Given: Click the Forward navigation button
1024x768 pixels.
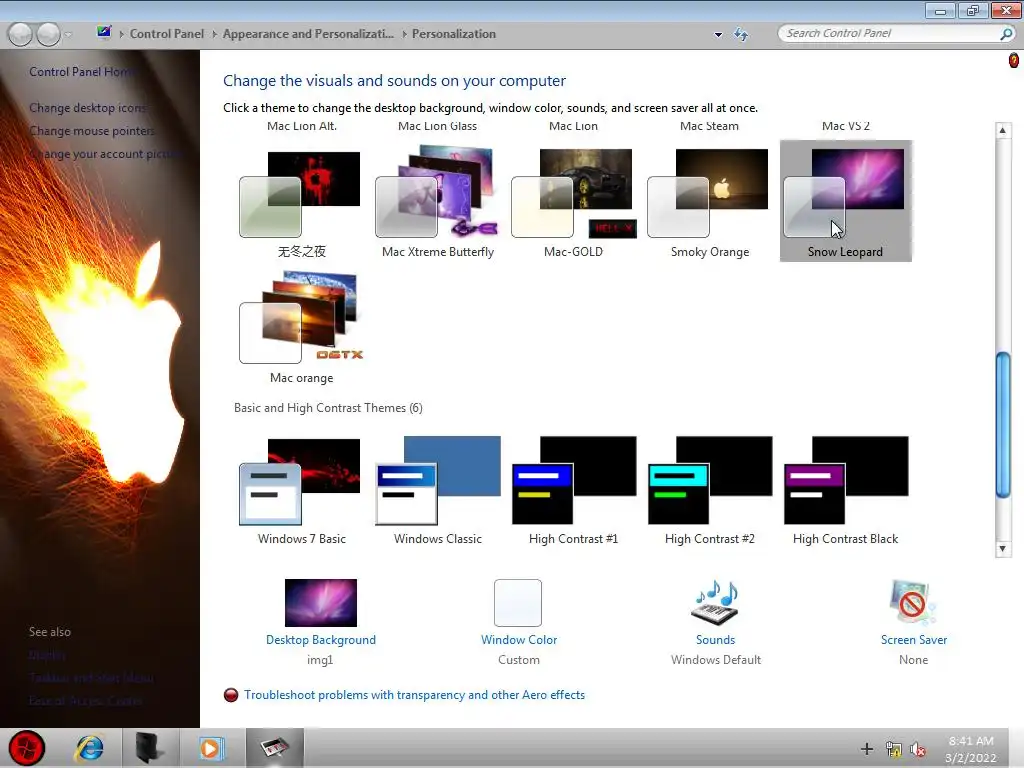Looking at the screenshot, I should [x=48, y=34].
